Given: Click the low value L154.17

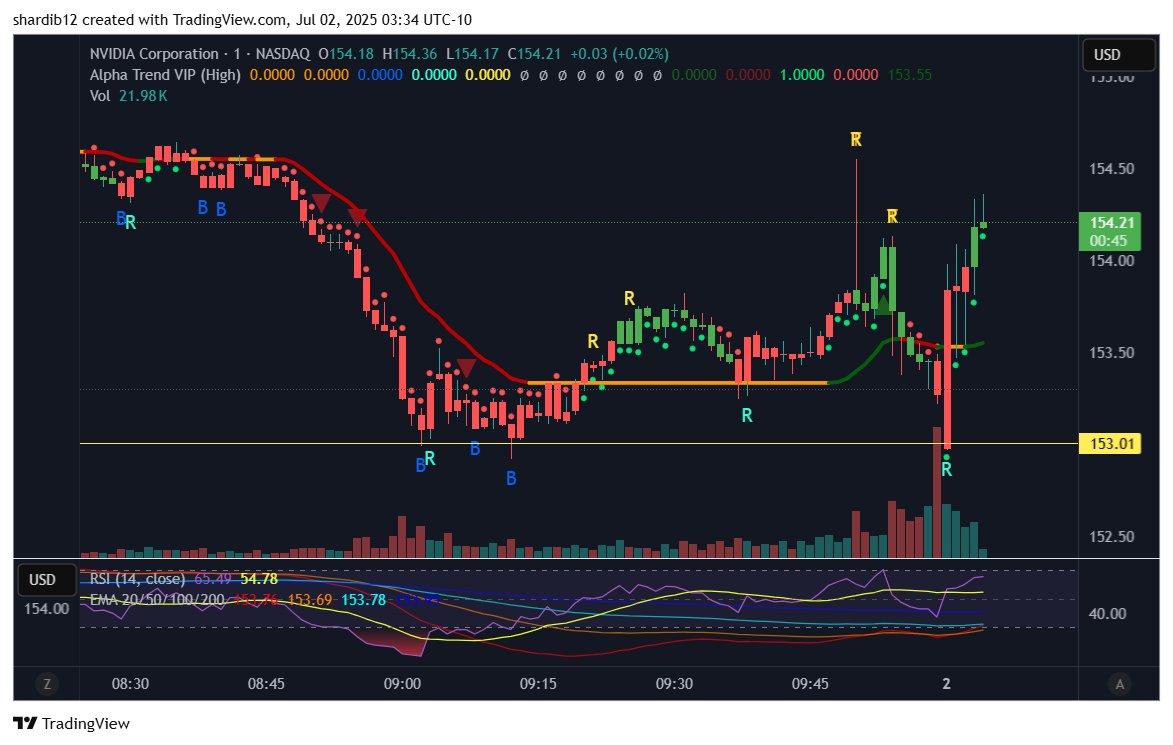Looking at the screenshot, I should pyautogui.click(x=472, y=54).
